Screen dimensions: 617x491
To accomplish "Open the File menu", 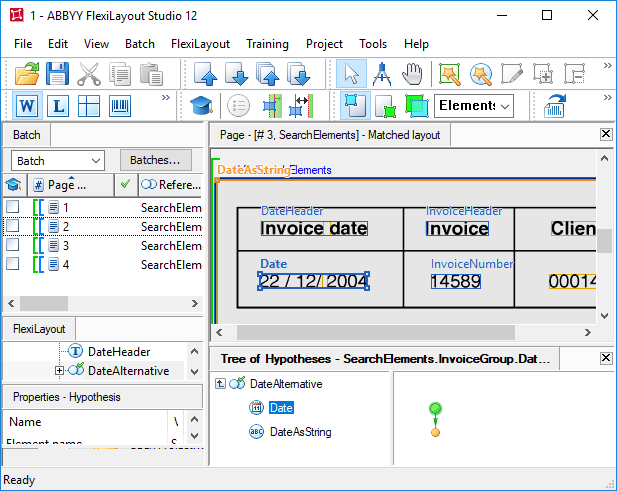I will pyautogui.click(x=23, y=44).
